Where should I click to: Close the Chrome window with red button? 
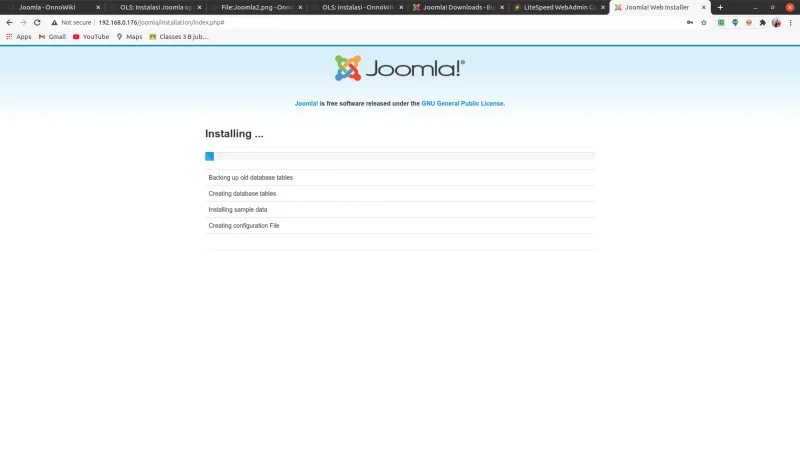(790, 7)
